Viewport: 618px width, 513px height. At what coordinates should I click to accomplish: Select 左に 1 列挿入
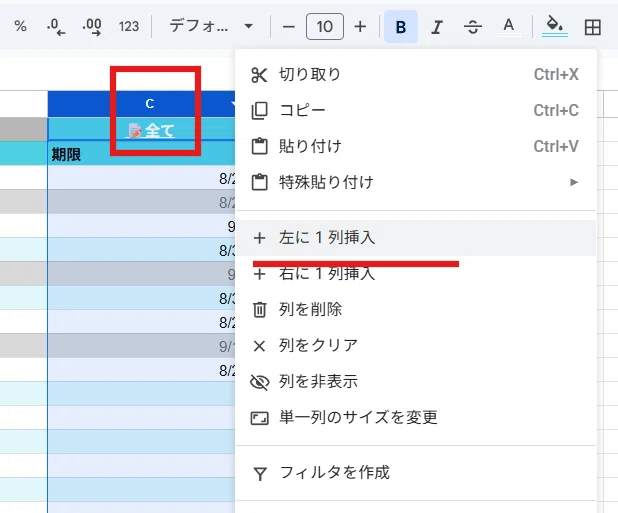coord(416,238)
